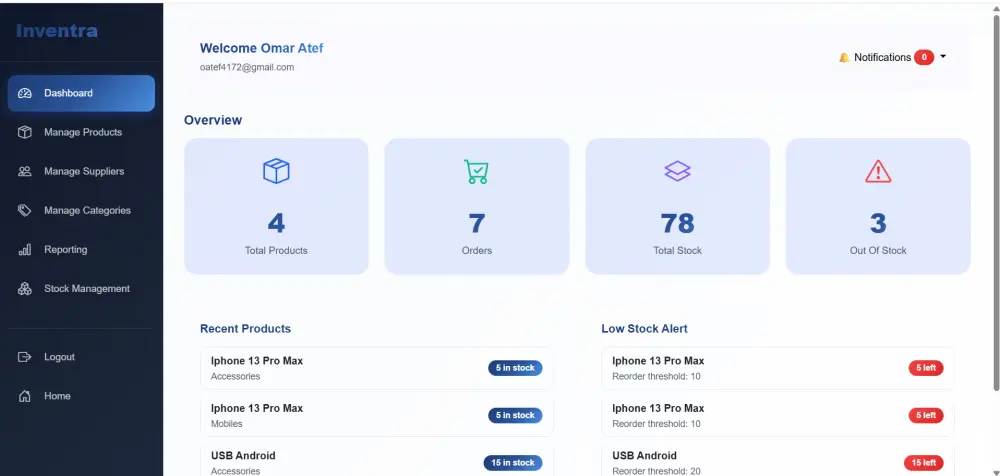Click the 15 left red badge
The image size is (1000, 476).
click(x=923, y=463)
